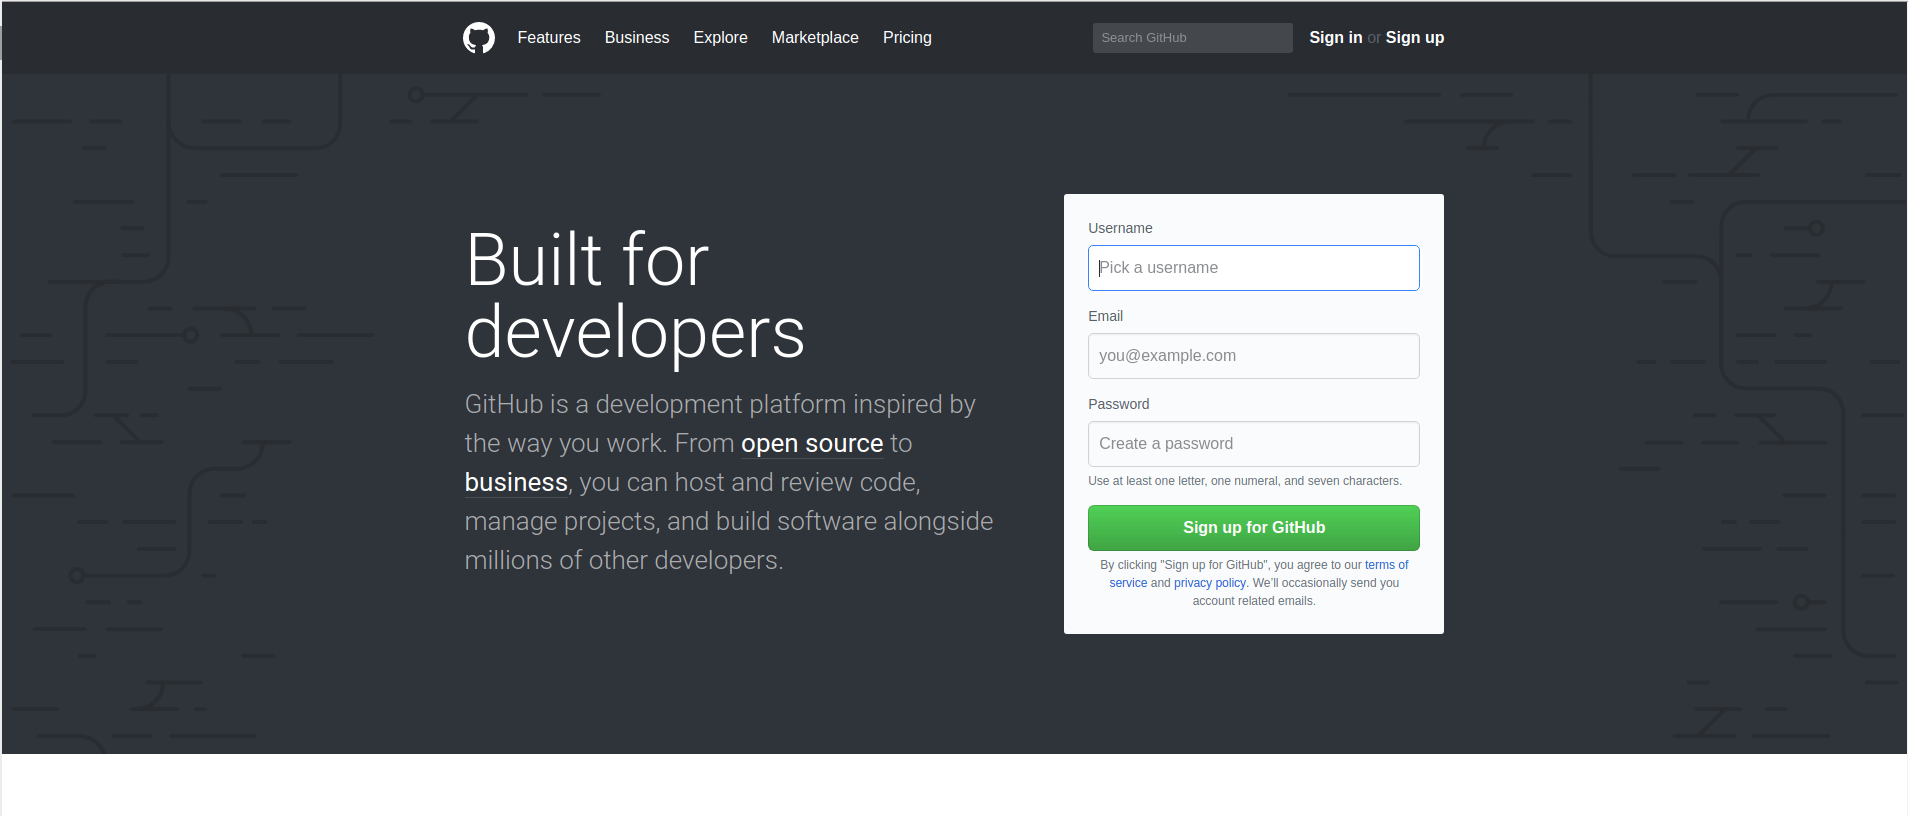Click the Password label
Image resolution: width=1908 pixels, height=816 pixels.
[x=1118, y=404]
